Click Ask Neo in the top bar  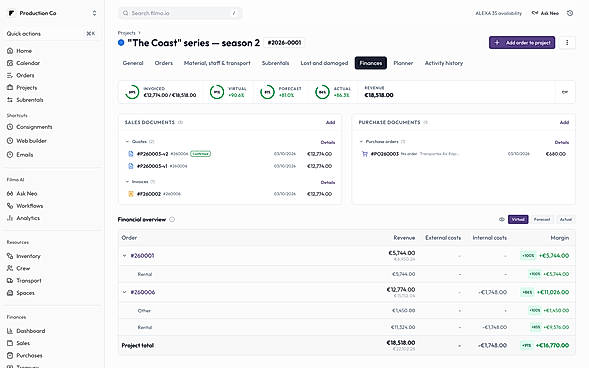point(545,13)
